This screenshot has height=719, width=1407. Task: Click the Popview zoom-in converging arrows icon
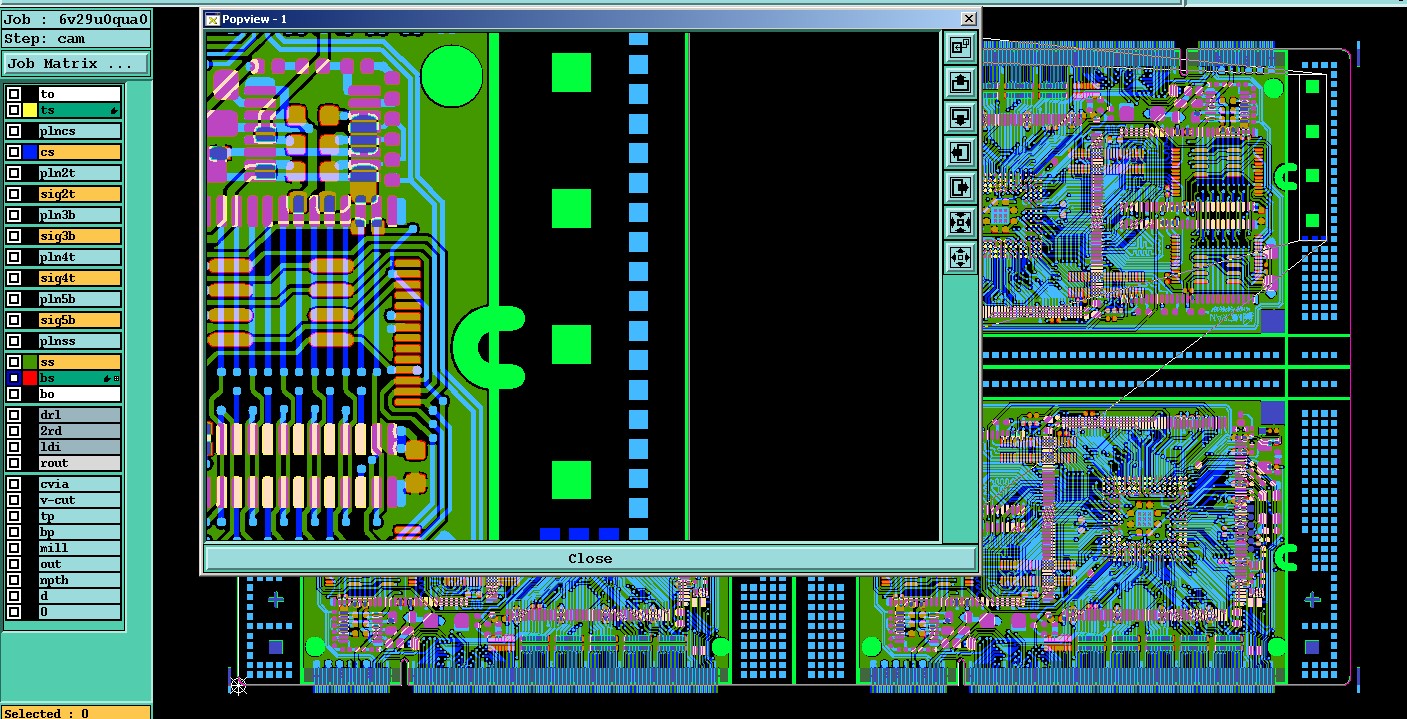960,222
